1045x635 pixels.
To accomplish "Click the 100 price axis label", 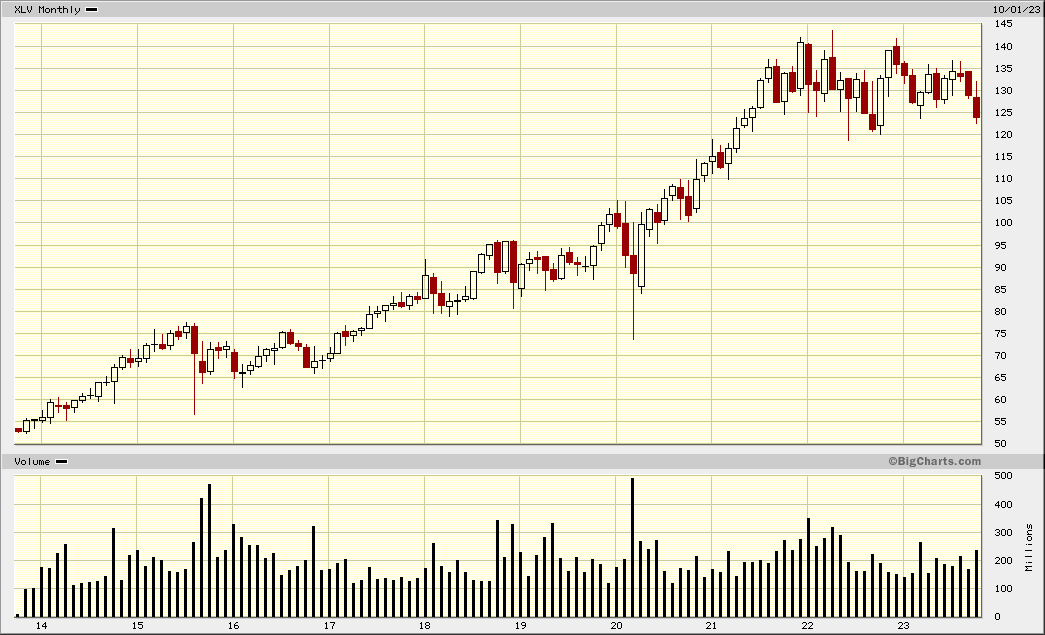I will [1003, 223].
